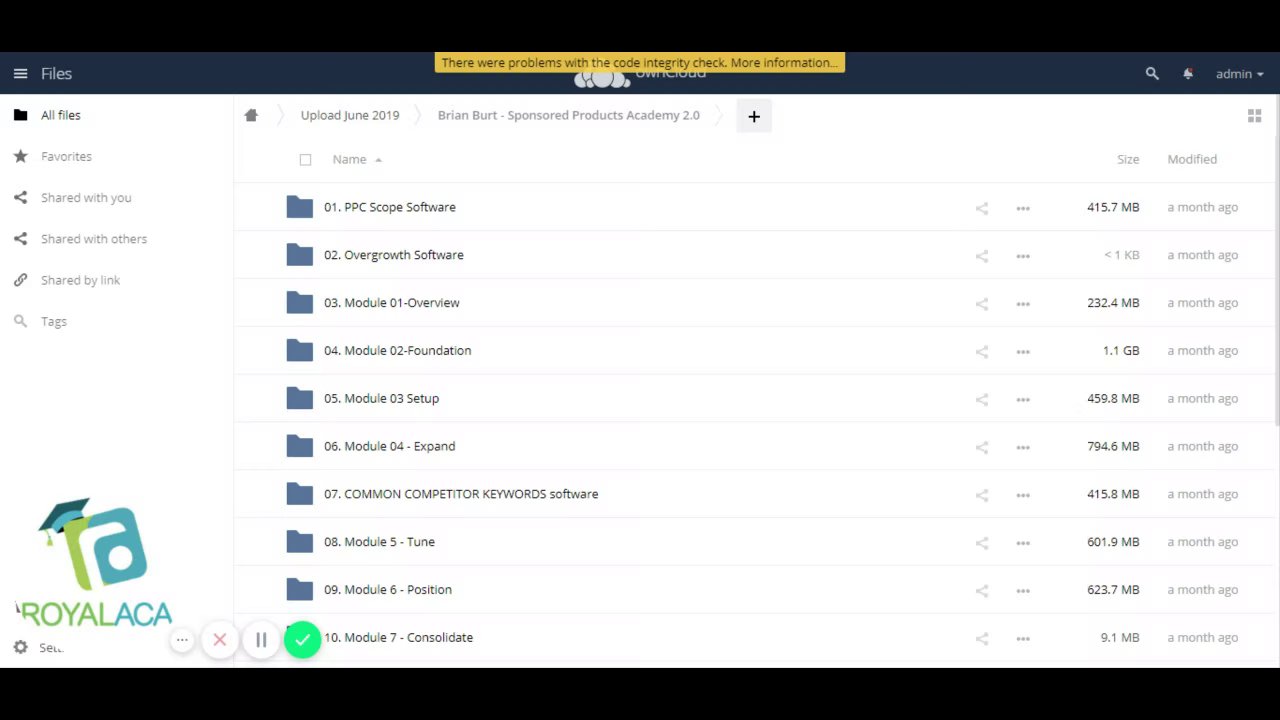
Task: Open more actions for 04. Module 02-Foundation
Action: click(x=1023, y=351)
